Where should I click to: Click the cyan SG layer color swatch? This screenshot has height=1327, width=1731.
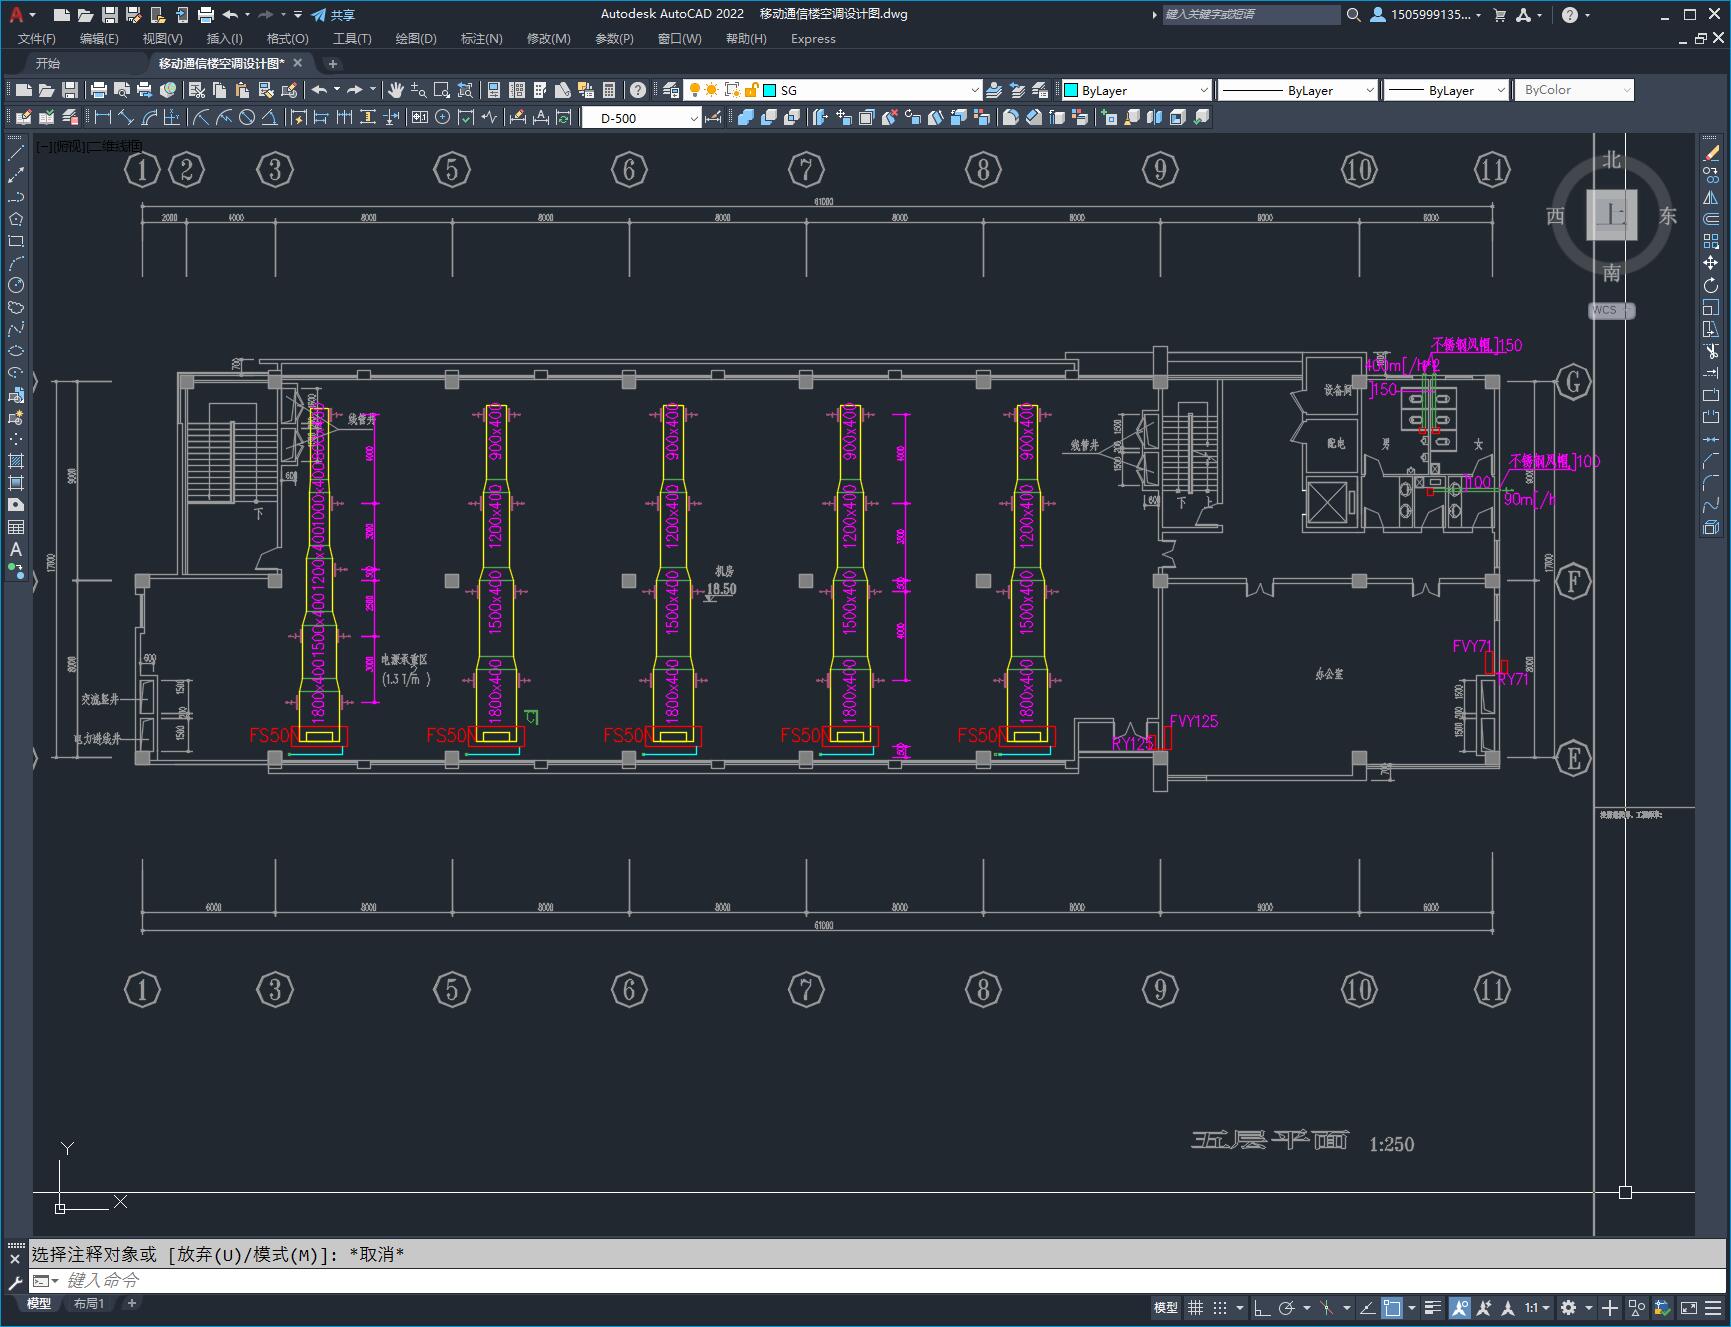pyautogui.click(x=769, y=90)
